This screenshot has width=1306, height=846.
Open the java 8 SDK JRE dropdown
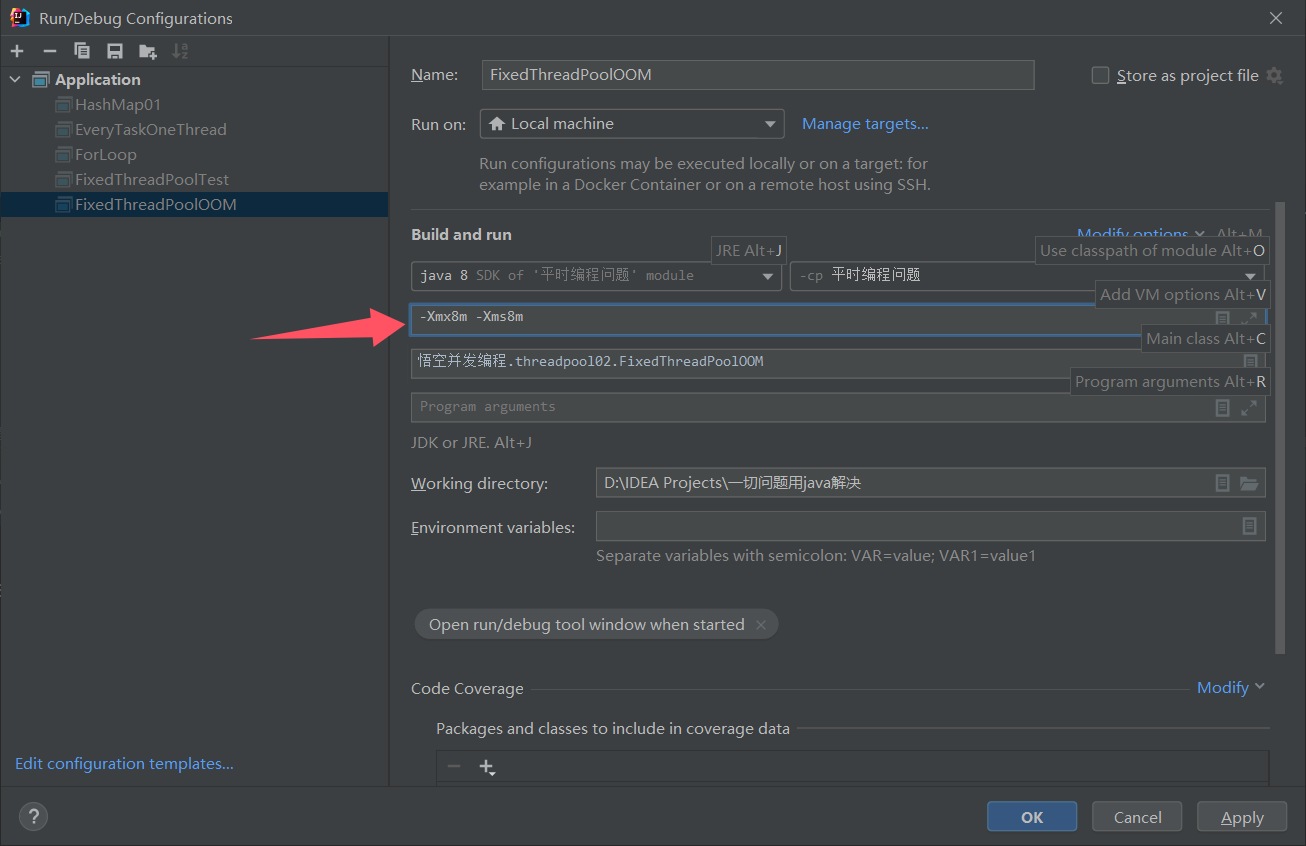coord(770,276)
